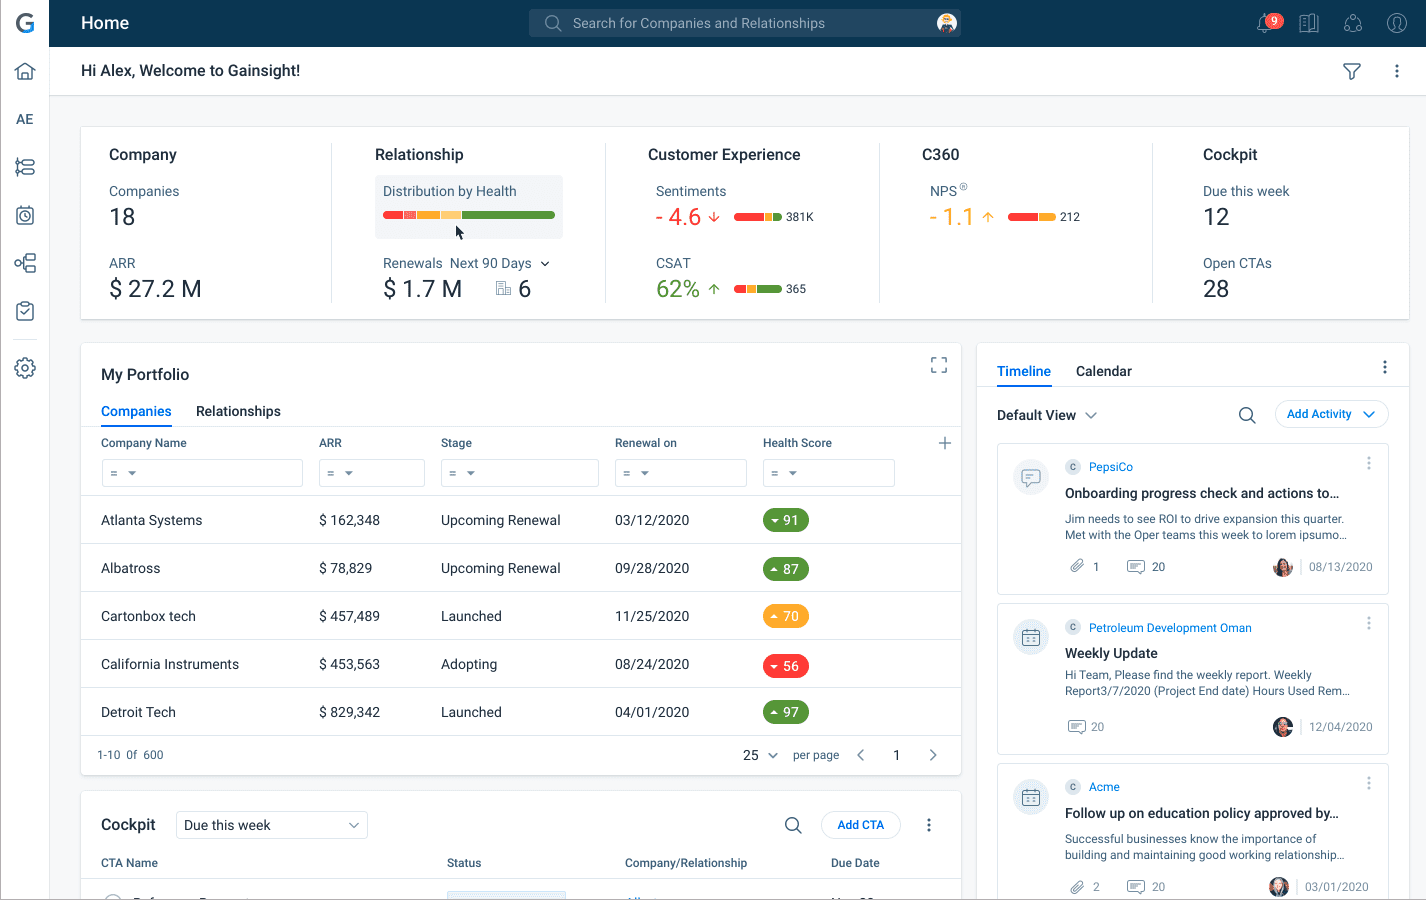
Task: Add a column with the plus icon
Action: (944, 443)
